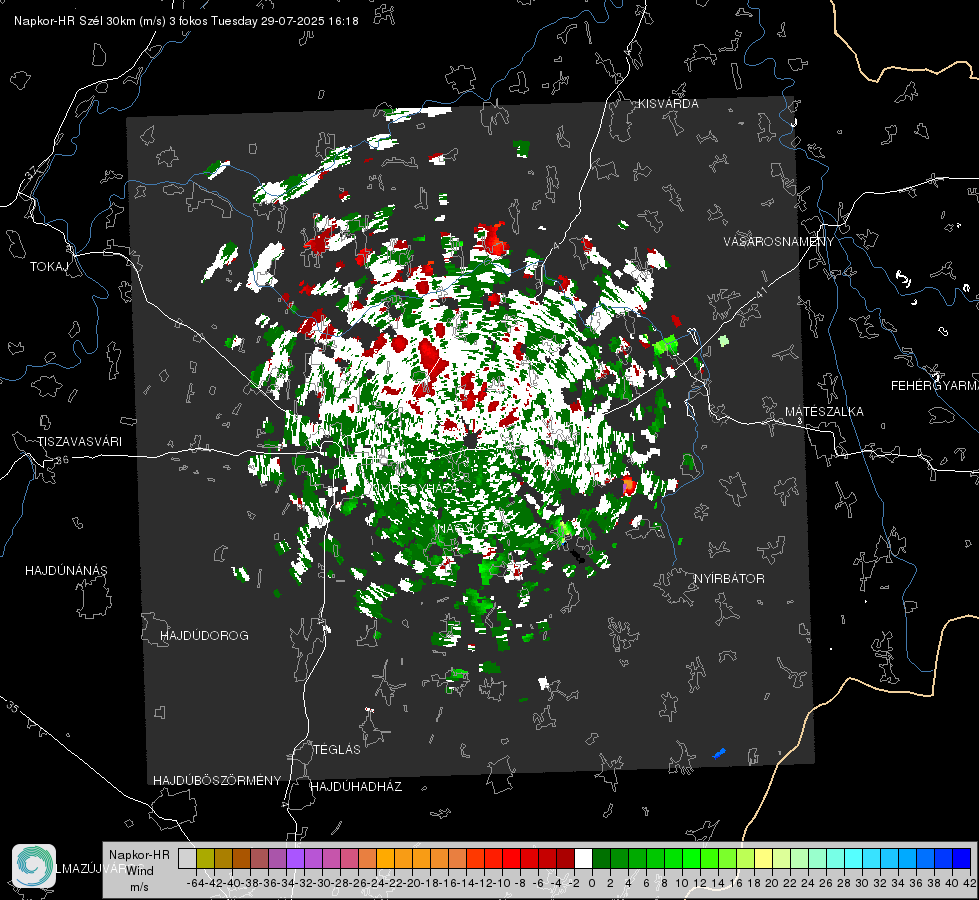Pick the cyan legend swatch between 28 and 30
Viewport: 979px width, 900px height.
point(854,858)
